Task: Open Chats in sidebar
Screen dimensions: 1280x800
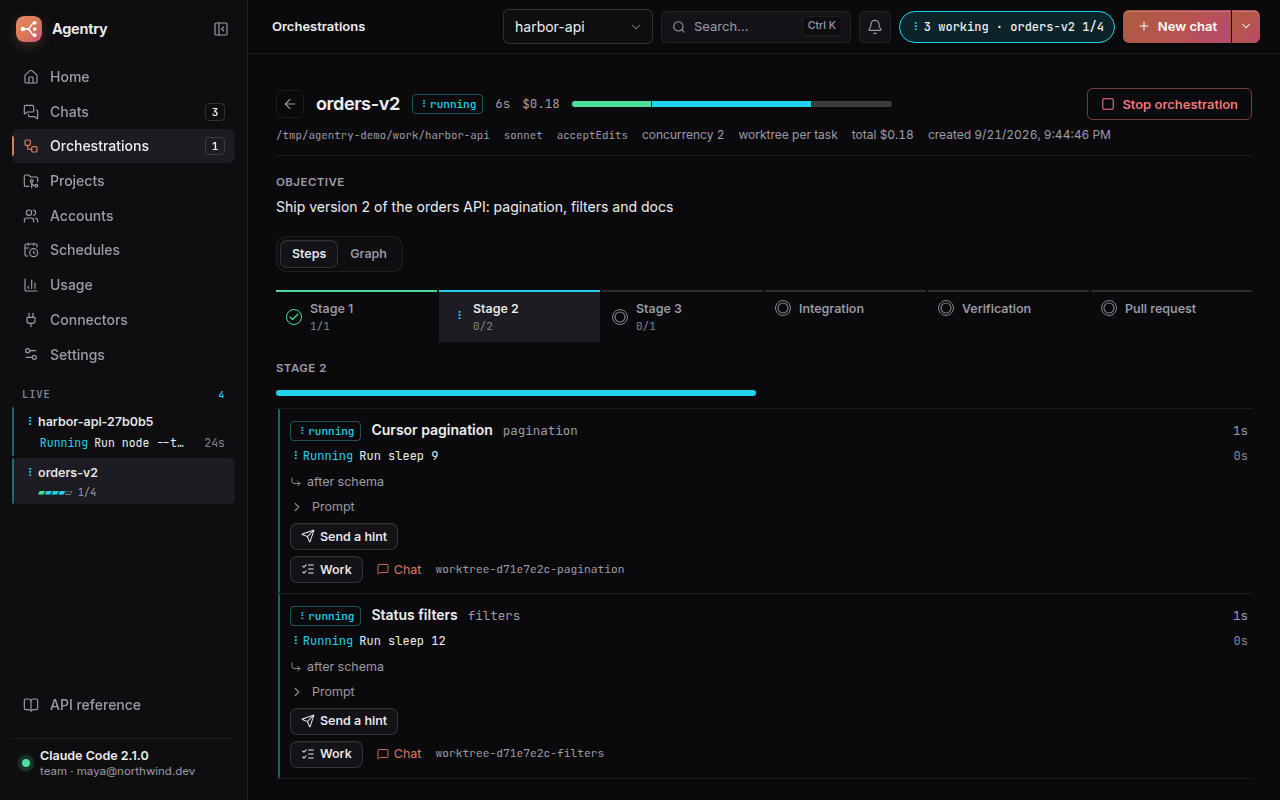Action: coord(124,112)
